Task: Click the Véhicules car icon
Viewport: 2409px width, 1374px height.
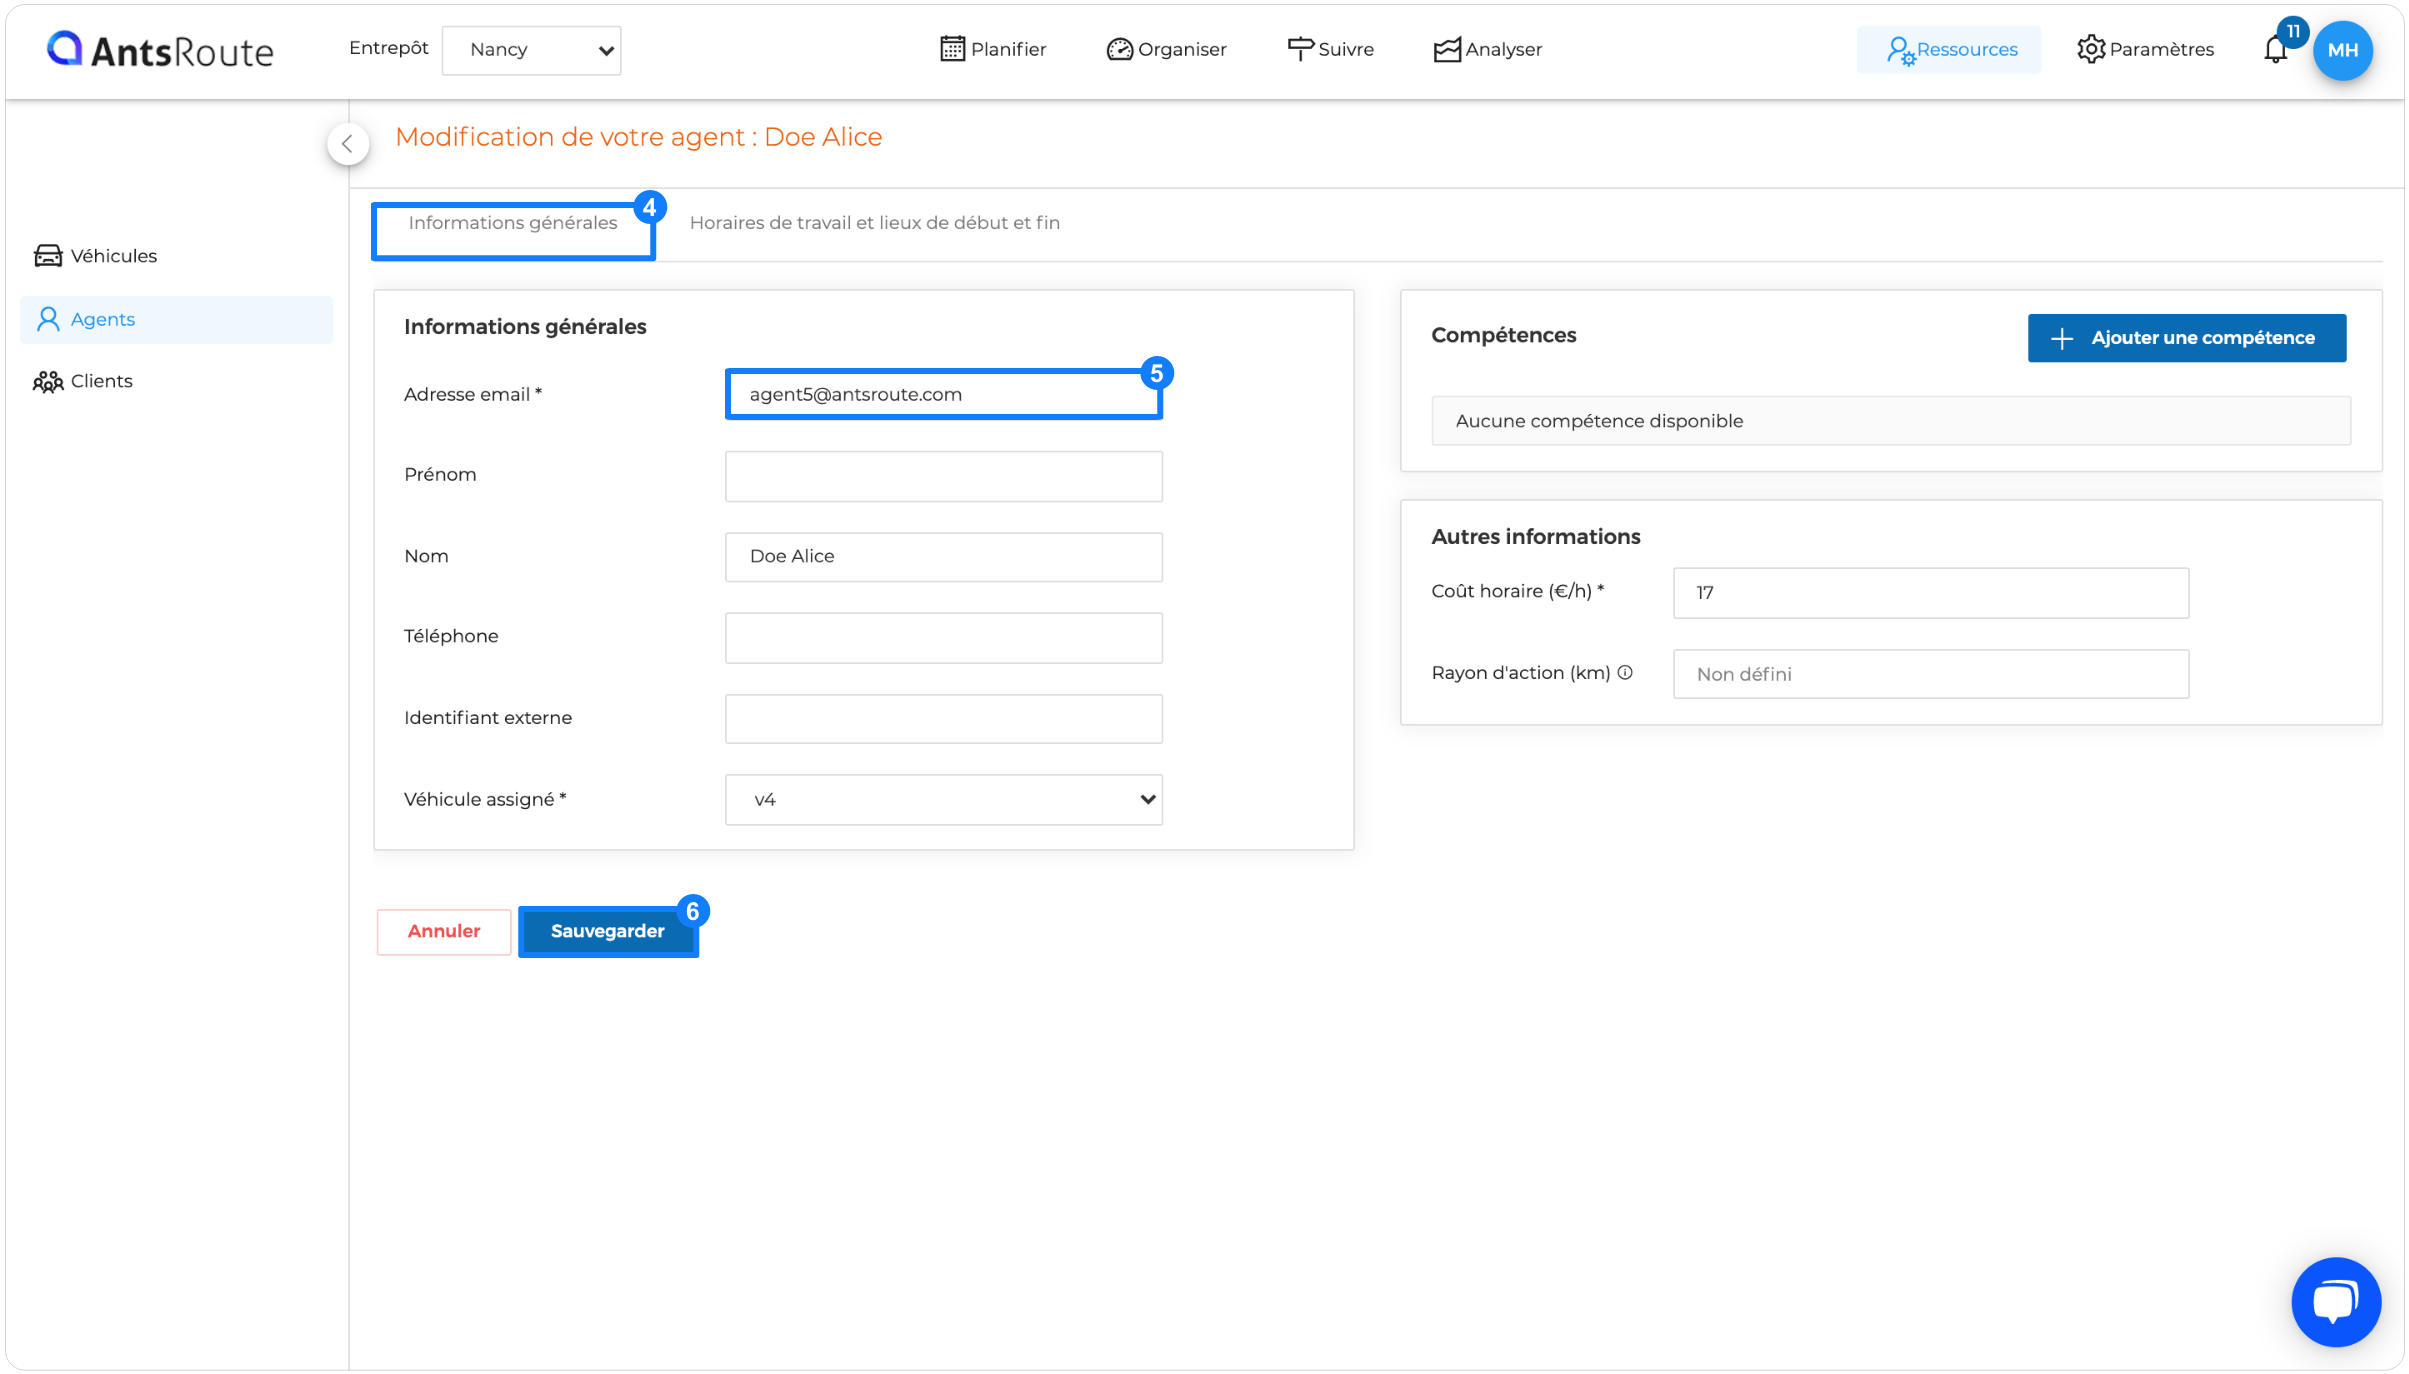Action: [x=48, y=256]
